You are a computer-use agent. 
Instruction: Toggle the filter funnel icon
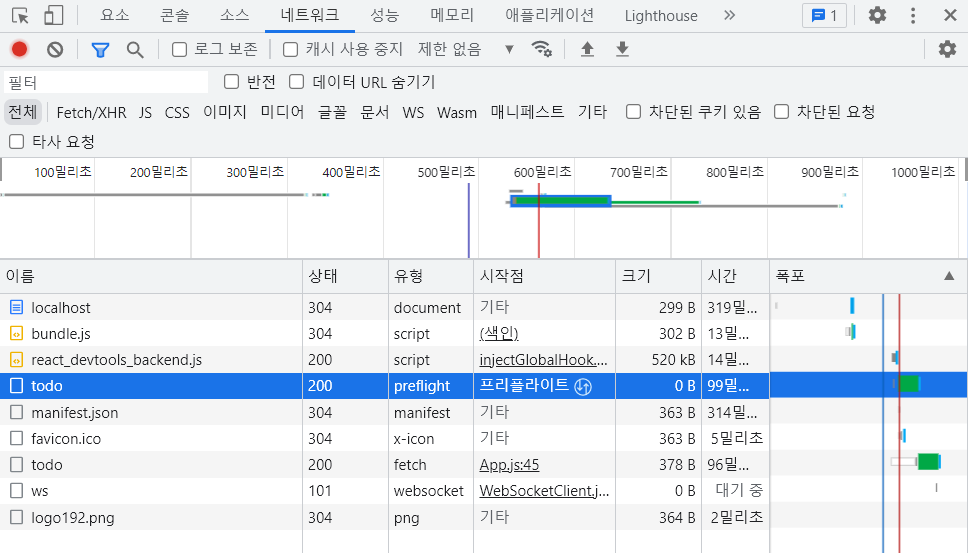click(x=100, y=49)
